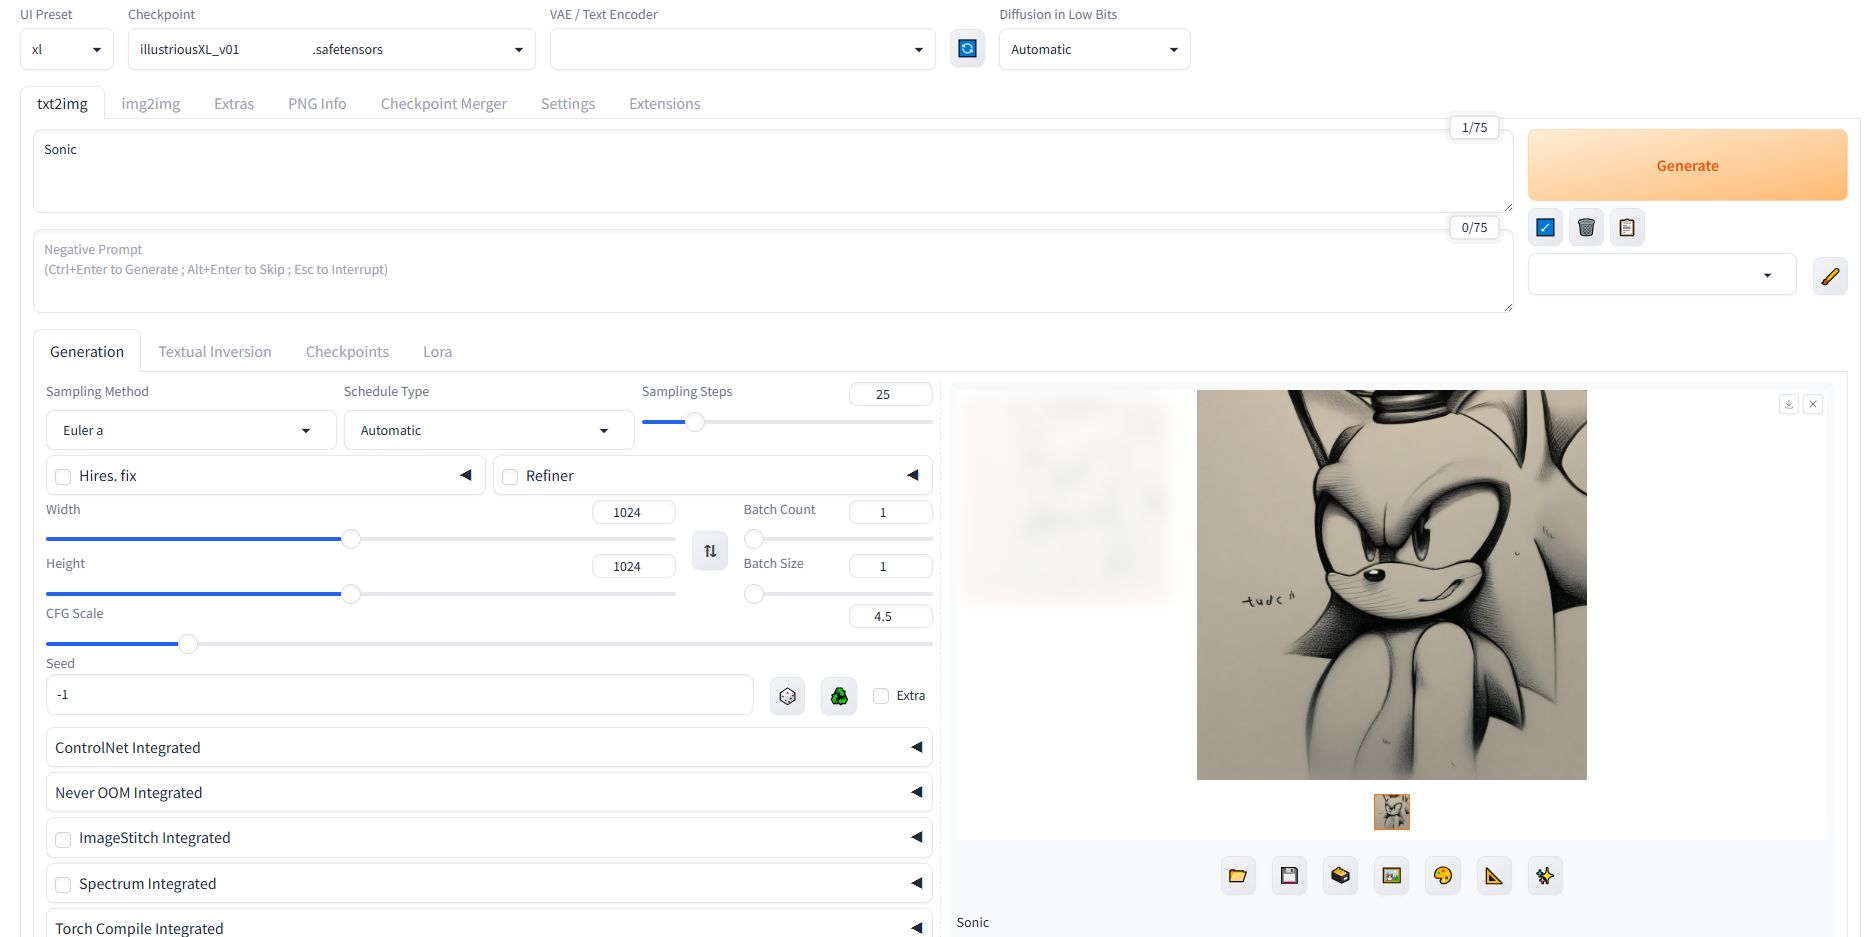The width and height of the screenshot is (1870, 937).
Task: Reuse last seed with the recycle icon
Action: 839,696
